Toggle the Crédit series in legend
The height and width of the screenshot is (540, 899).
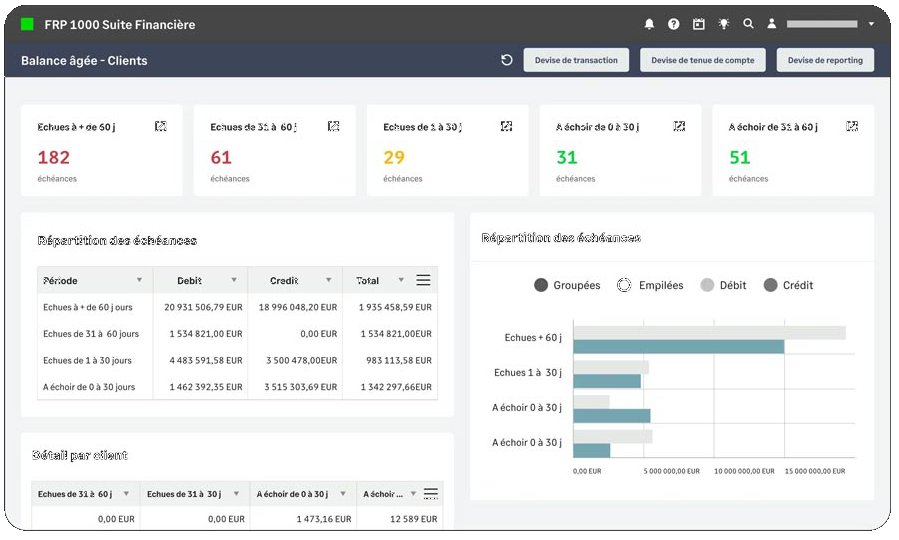click(788, 285)
